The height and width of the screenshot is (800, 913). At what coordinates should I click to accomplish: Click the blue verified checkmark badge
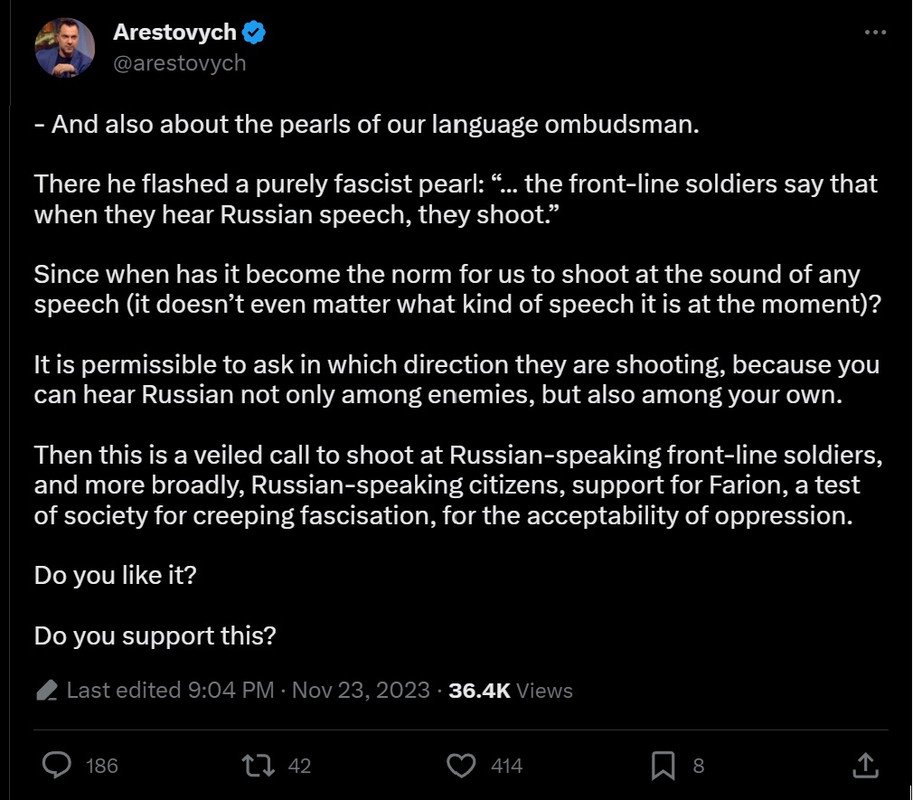(x=254, y=32)
